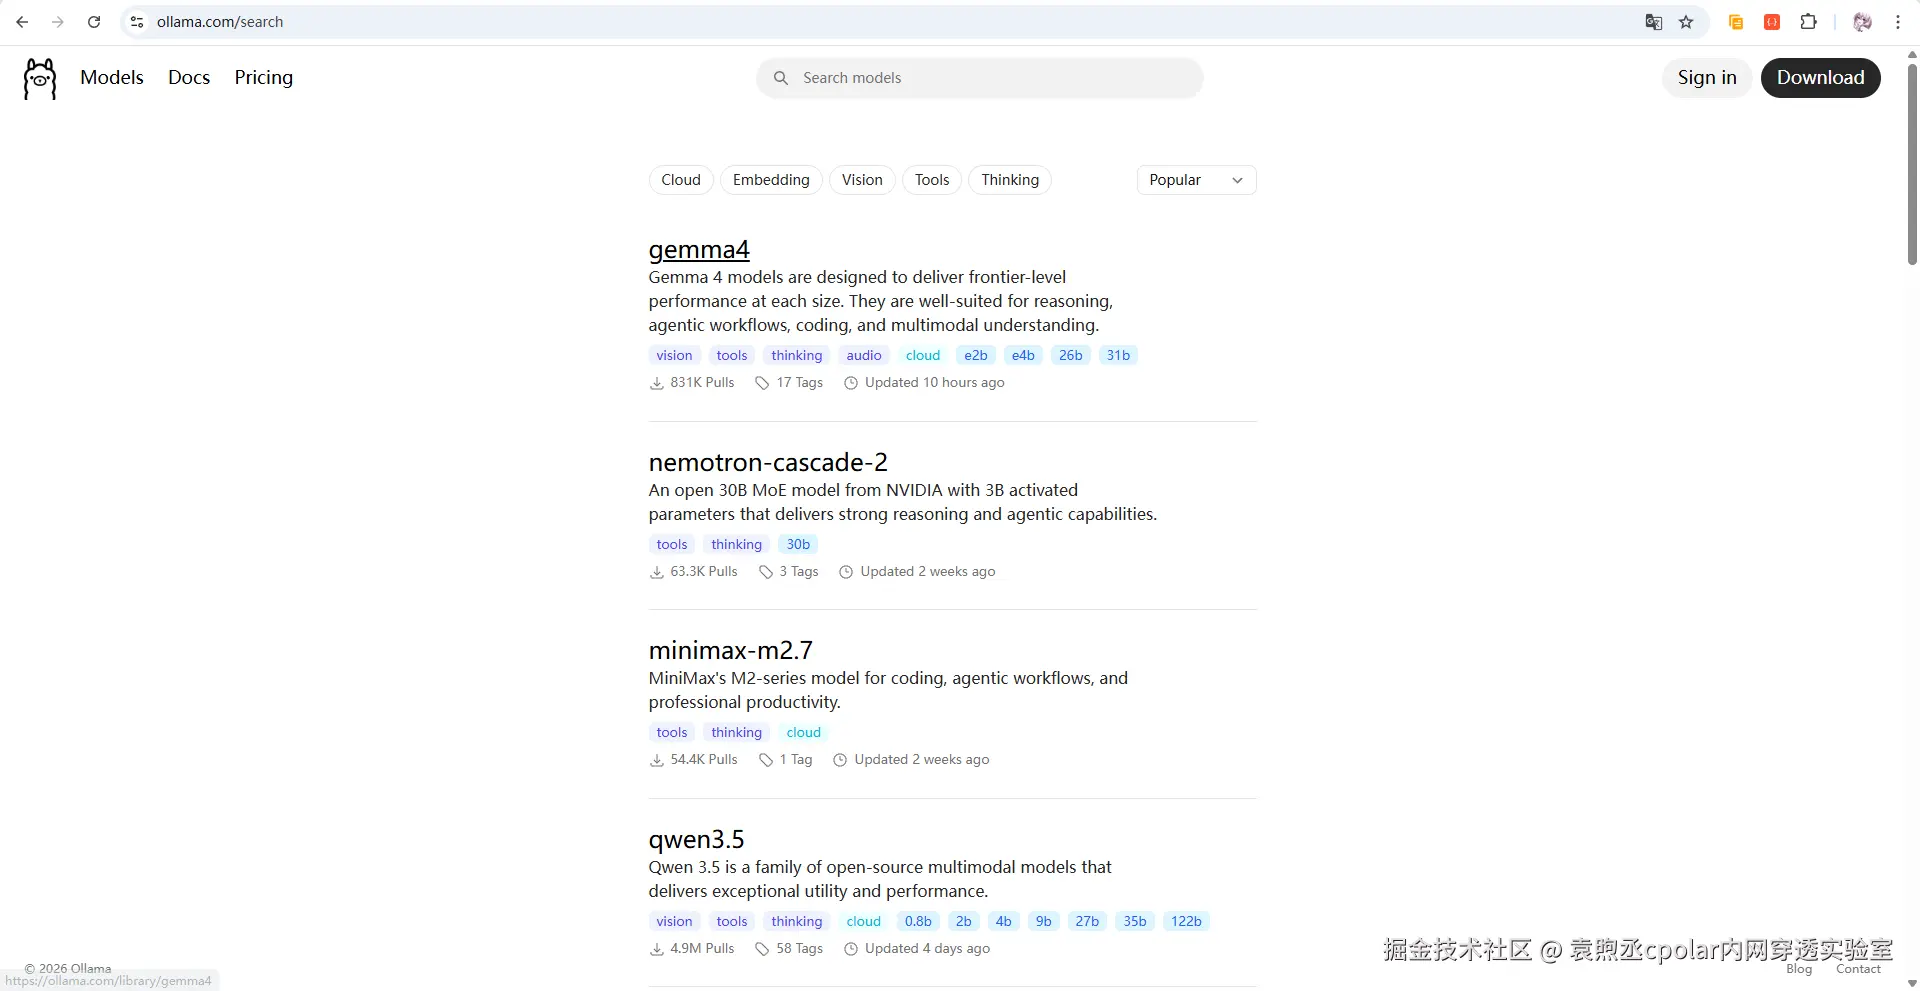Click 'Updated 10 hours ago' text
This screenshot has height=991, width=1920.
(935, 383)
